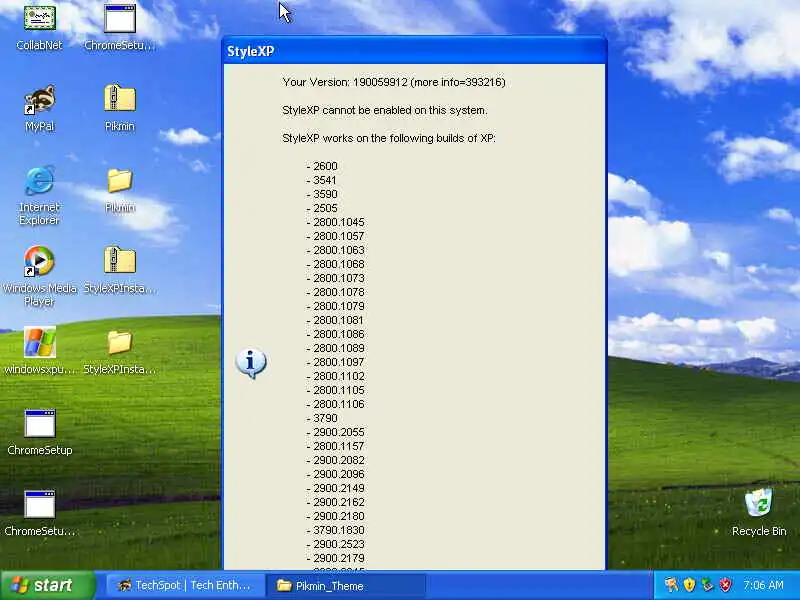This screenshot has height=600, width=800.
Task: Select the Pikmin zipped folder icon
Action: (120, 98)
